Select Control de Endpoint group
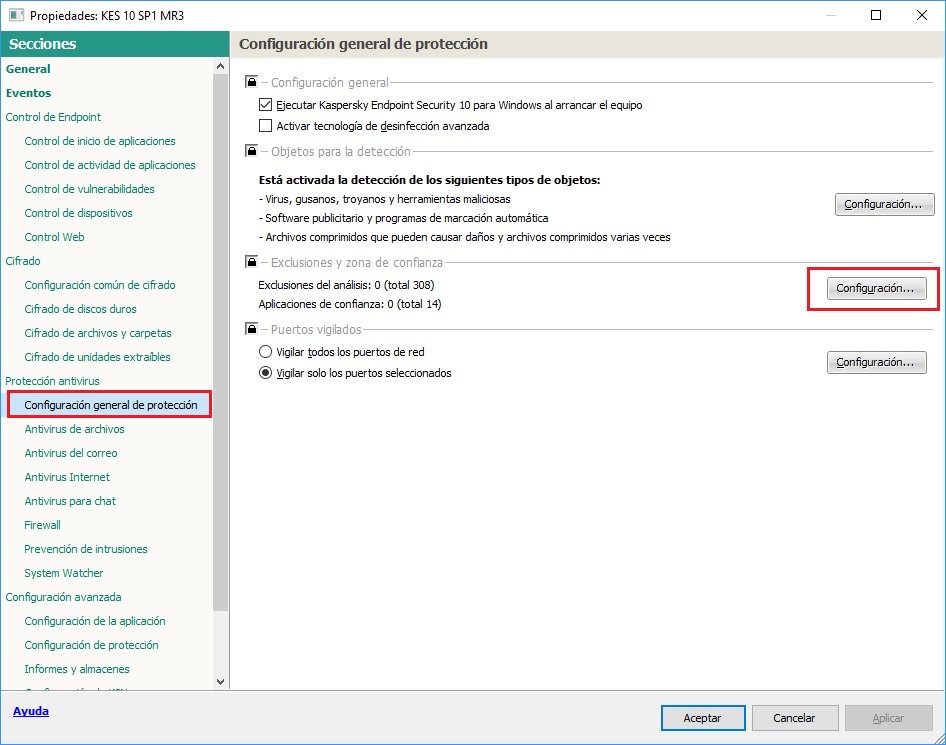Viewport: 946px width, 745px height. (x=53, y=117)
